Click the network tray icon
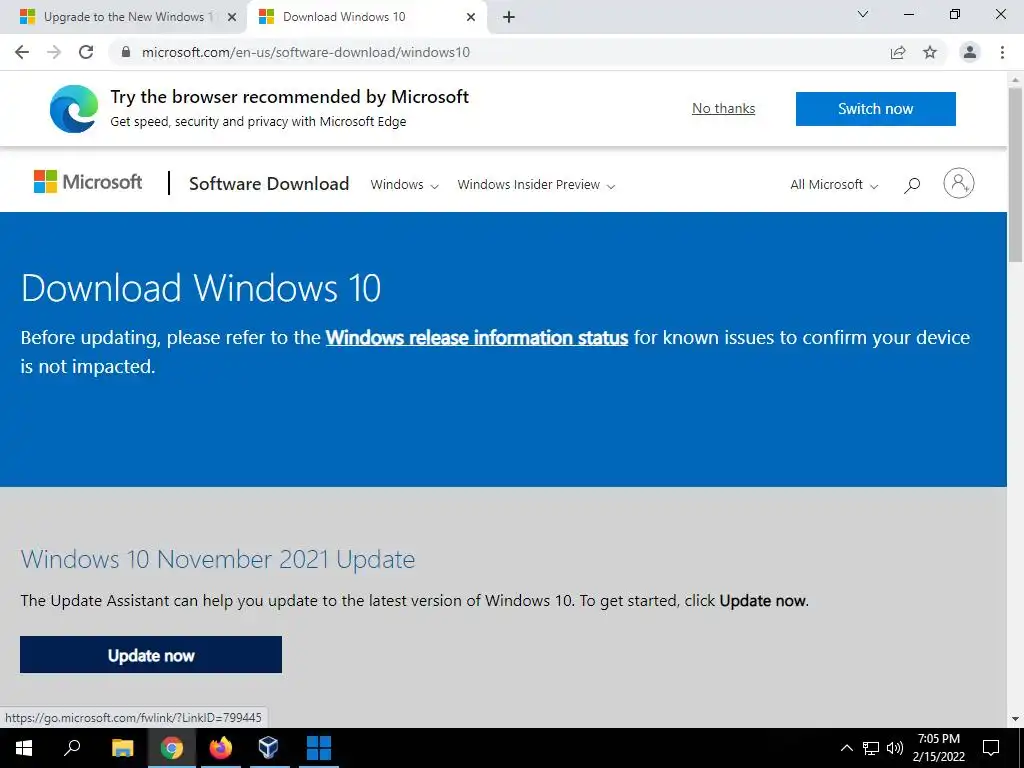 (871, 748)
